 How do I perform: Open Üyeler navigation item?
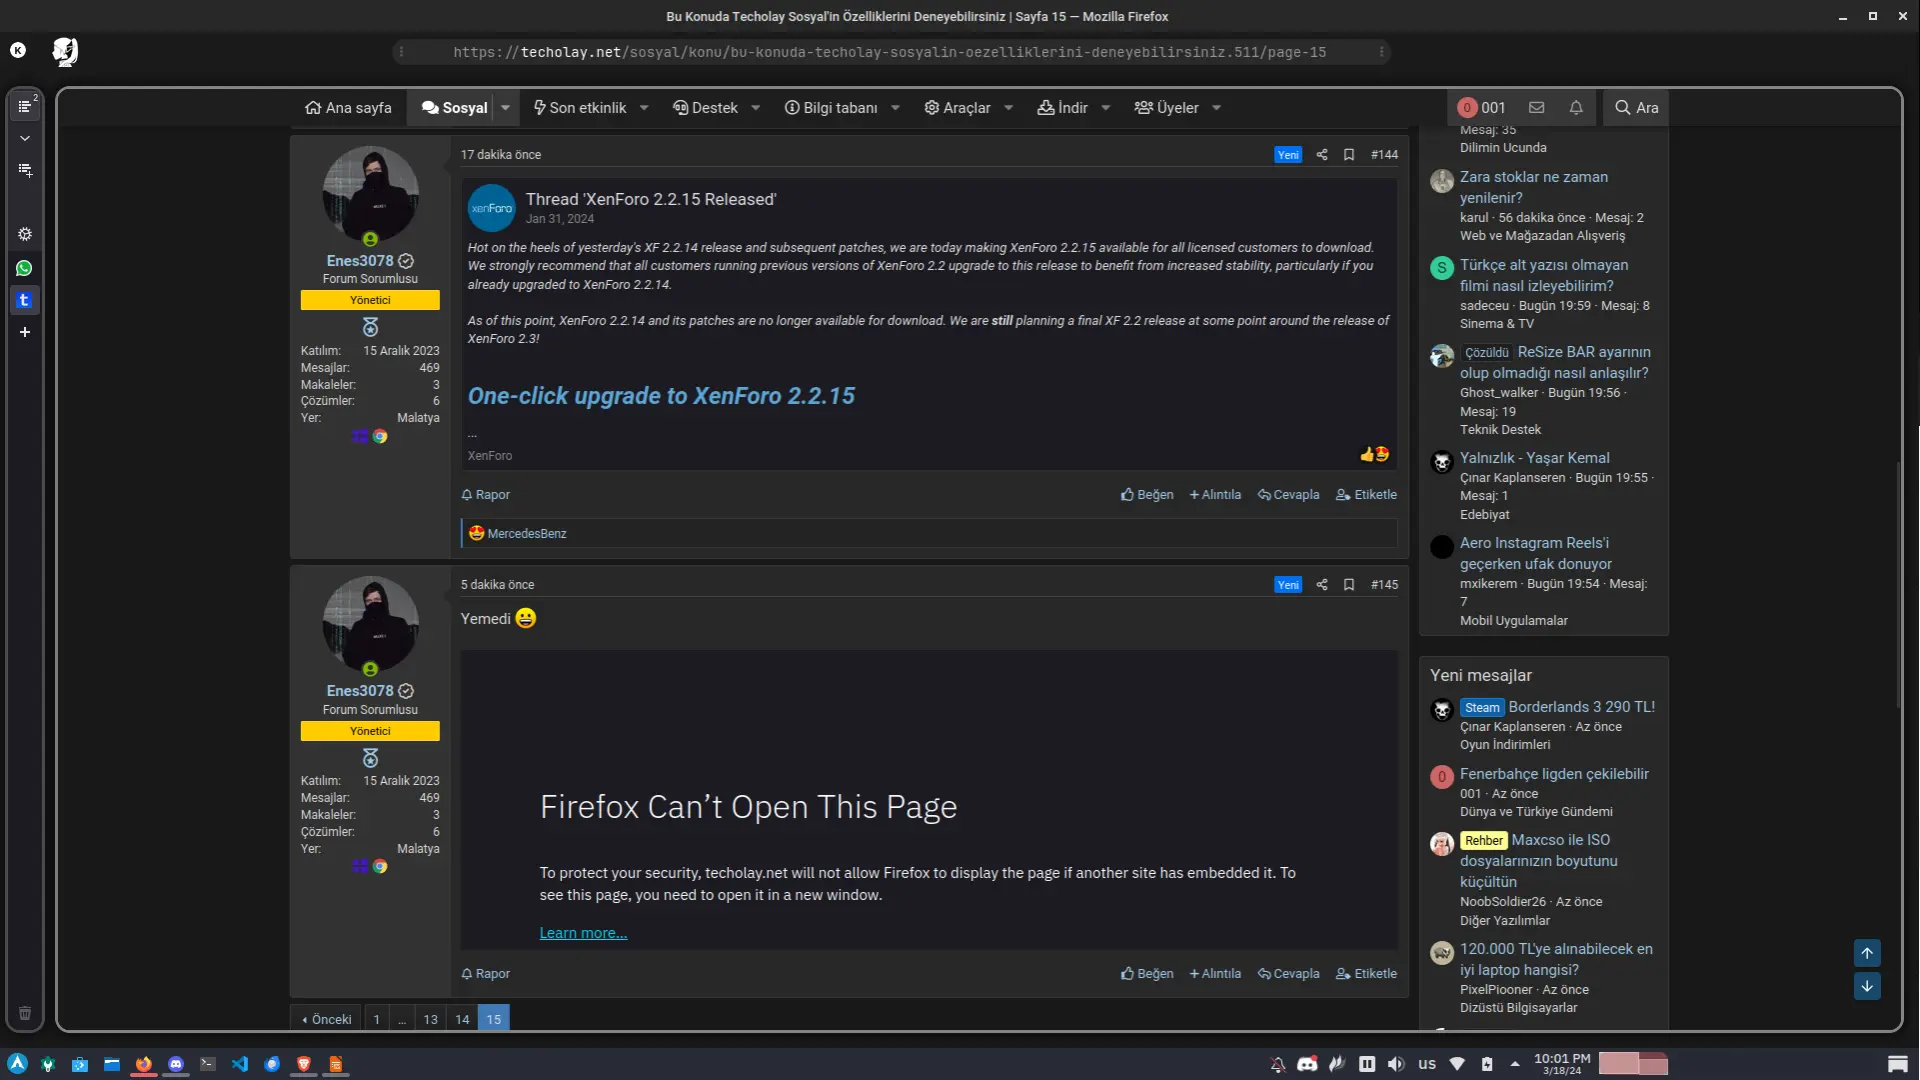1166,108
